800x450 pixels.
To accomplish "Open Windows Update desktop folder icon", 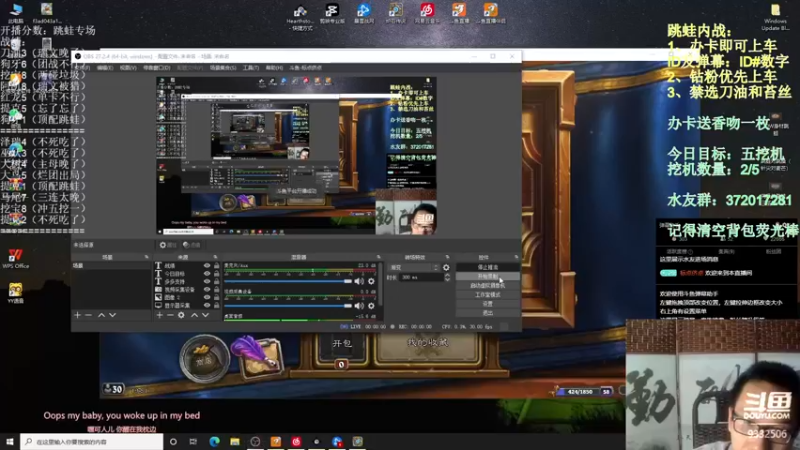I will point(775,17).
